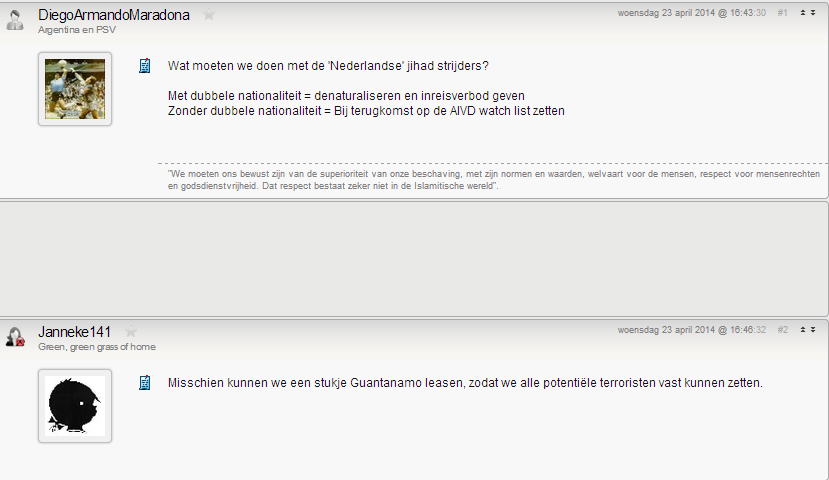The image size is (829, 480).
Task: Click the subtitle 'Green, green grass of home'
Action: [97, 347]
